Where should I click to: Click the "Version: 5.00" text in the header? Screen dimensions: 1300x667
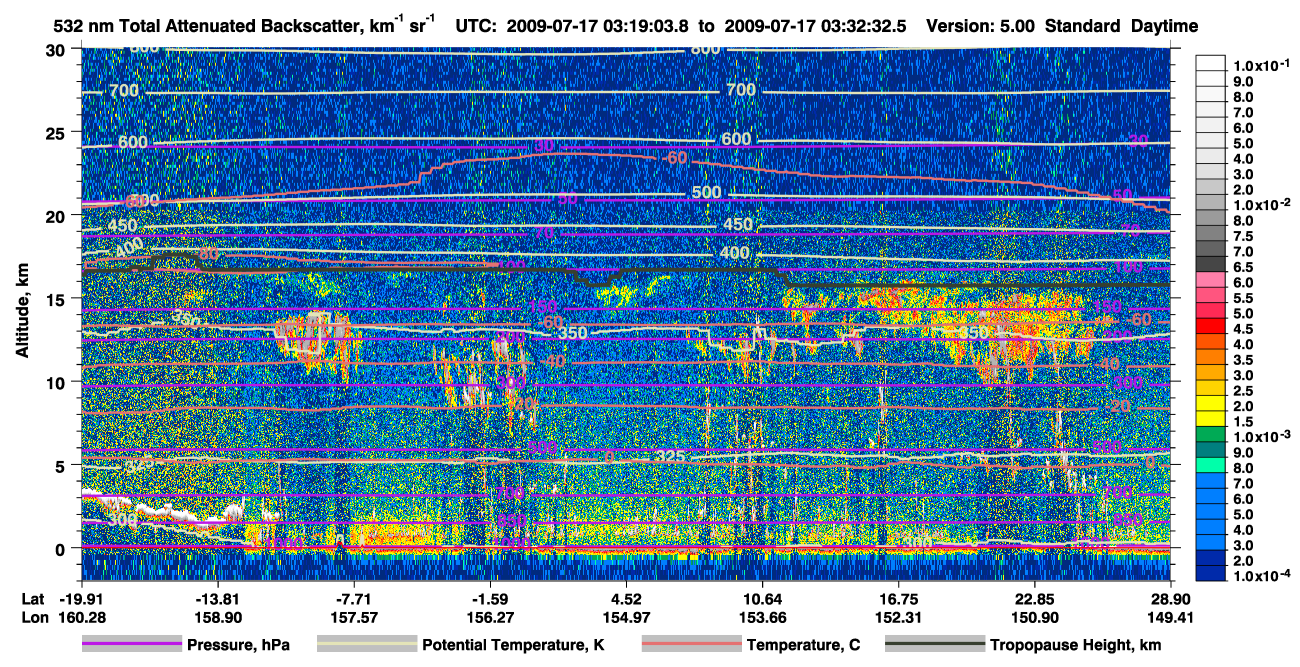[x=980, y=27]
